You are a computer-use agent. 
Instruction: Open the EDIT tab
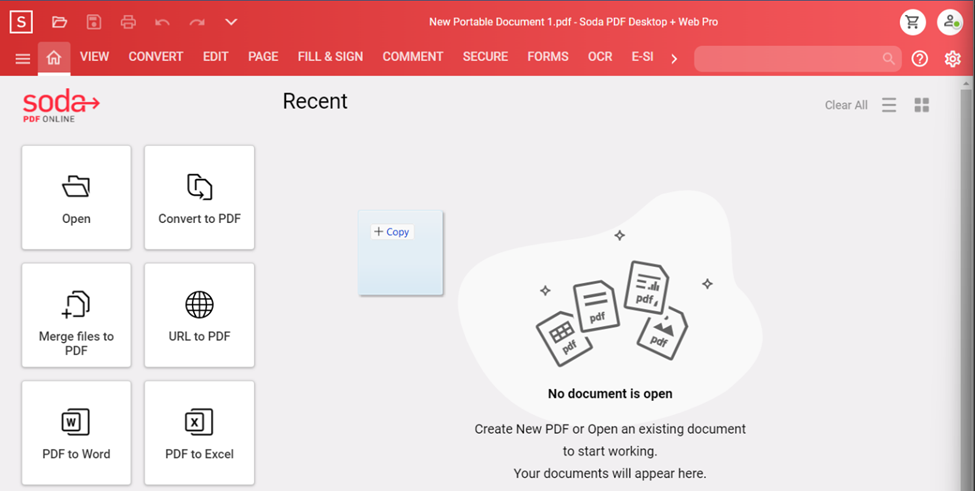[x=215, y=57]
